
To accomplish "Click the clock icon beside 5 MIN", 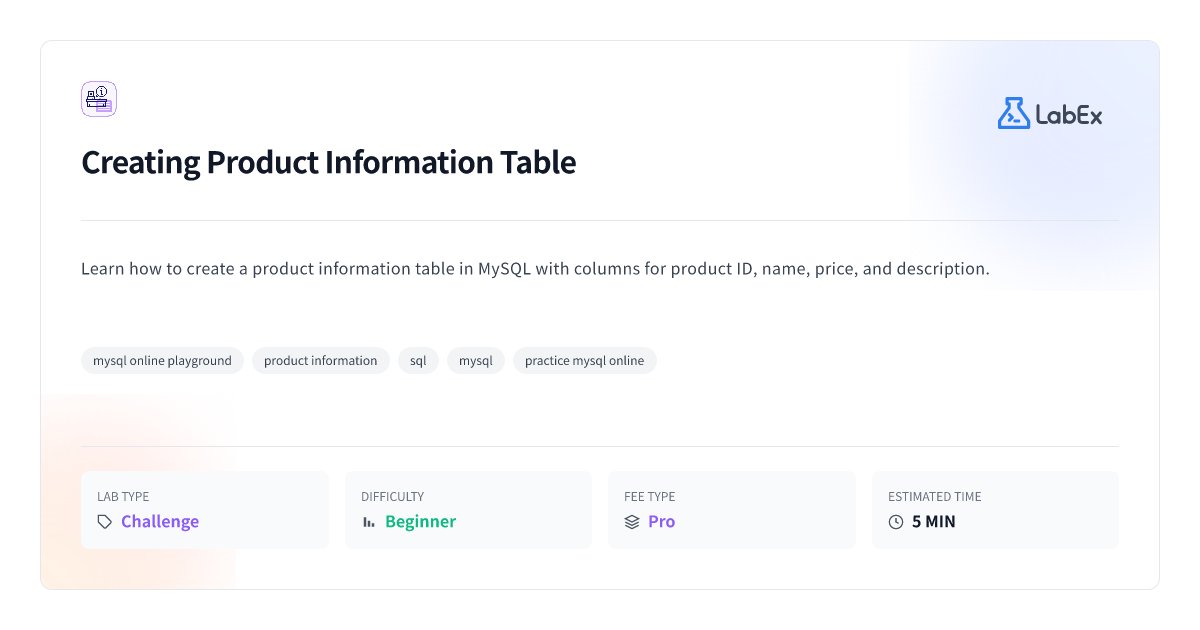I will (x=896, y=521).
